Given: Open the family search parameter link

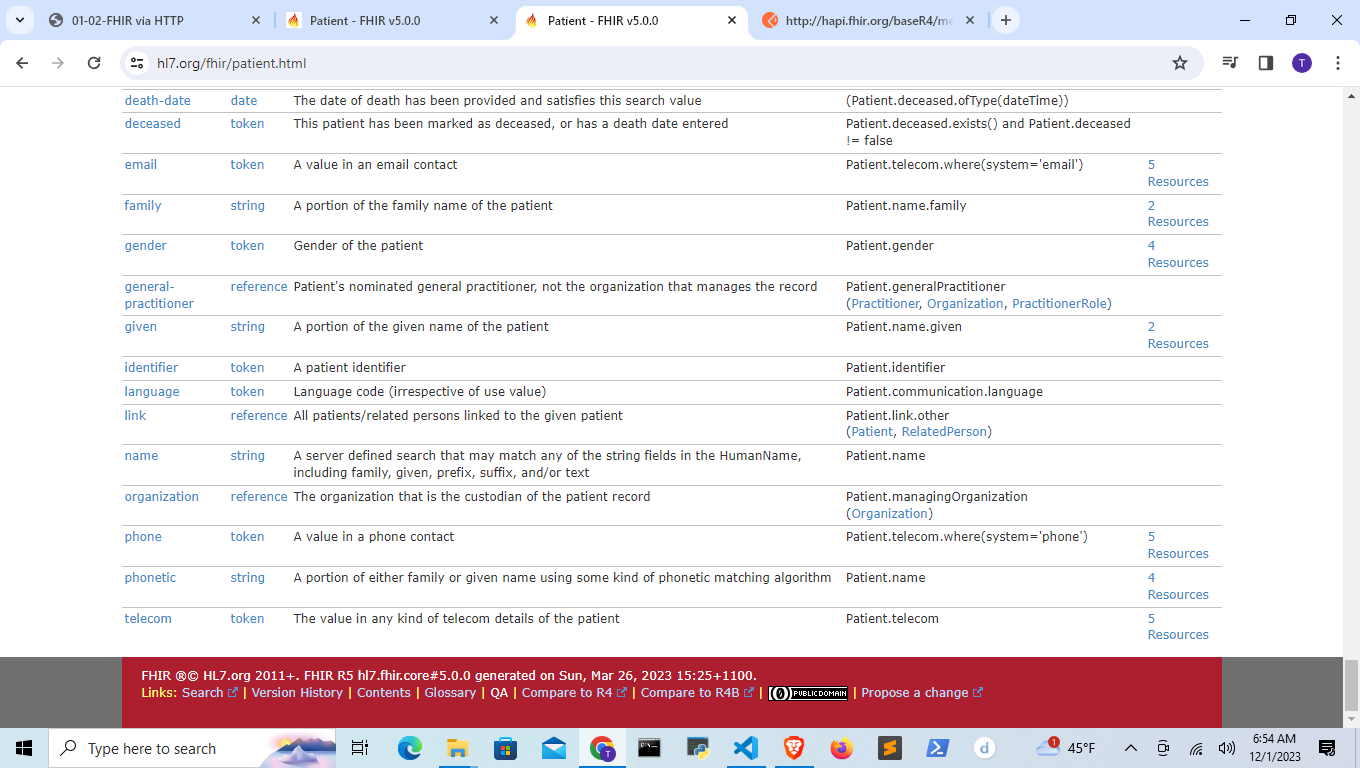Looking at the screenshot, I should point(142,205).
